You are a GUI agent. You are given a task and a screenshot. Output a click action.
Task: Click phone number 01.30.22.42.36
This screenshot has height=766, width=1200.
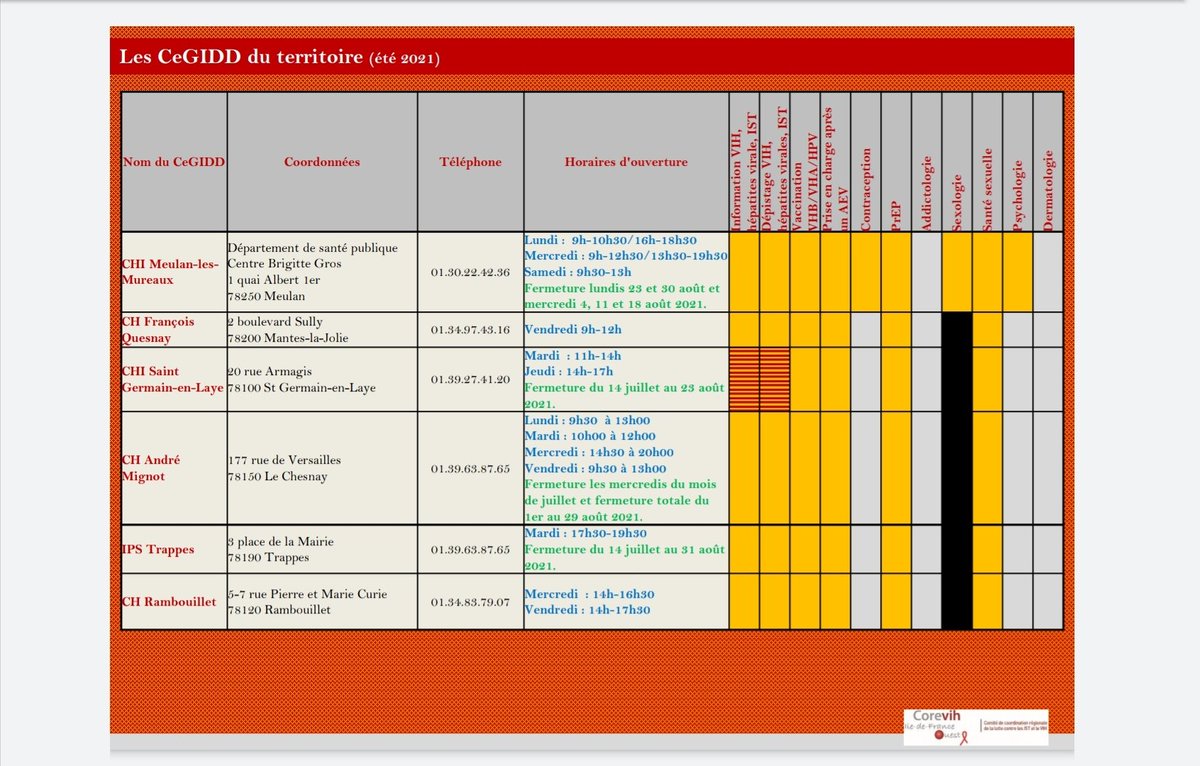tap(470, 272)
